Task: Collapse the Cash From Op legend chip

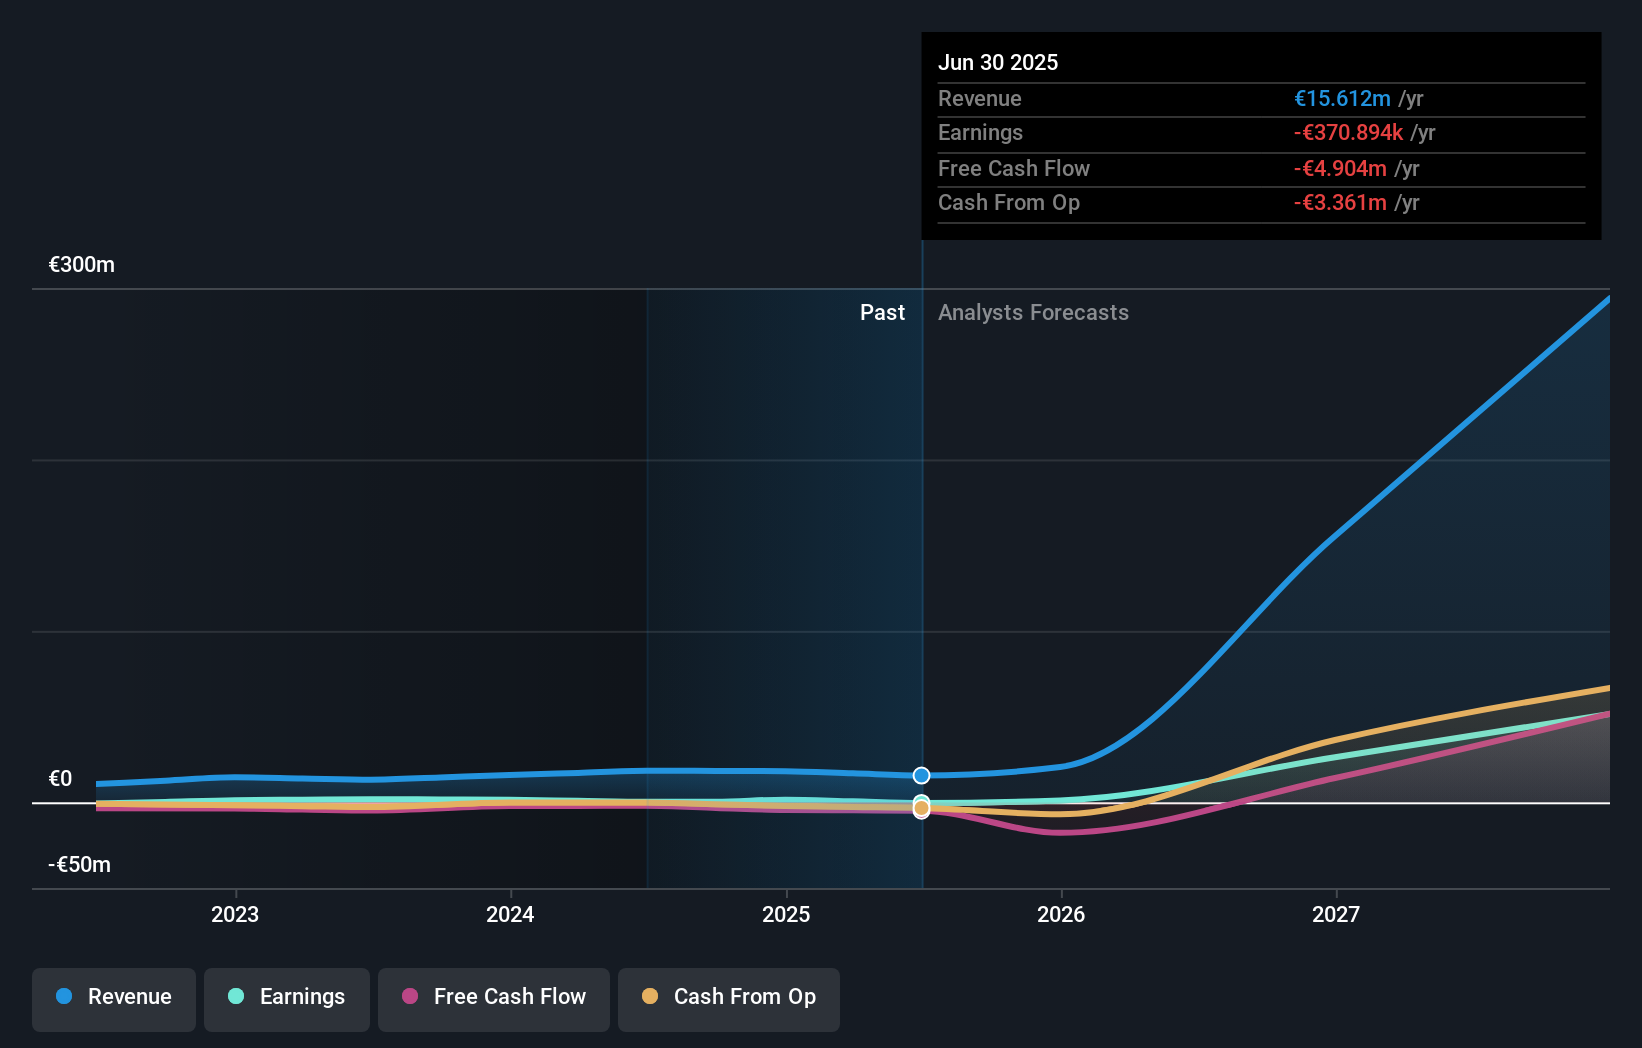Action: pos(728,997)
